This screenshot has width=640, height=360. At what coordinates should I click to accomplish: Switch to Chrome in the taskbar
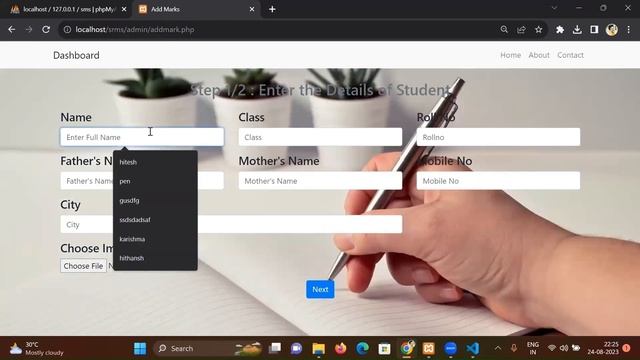point(407,348)
